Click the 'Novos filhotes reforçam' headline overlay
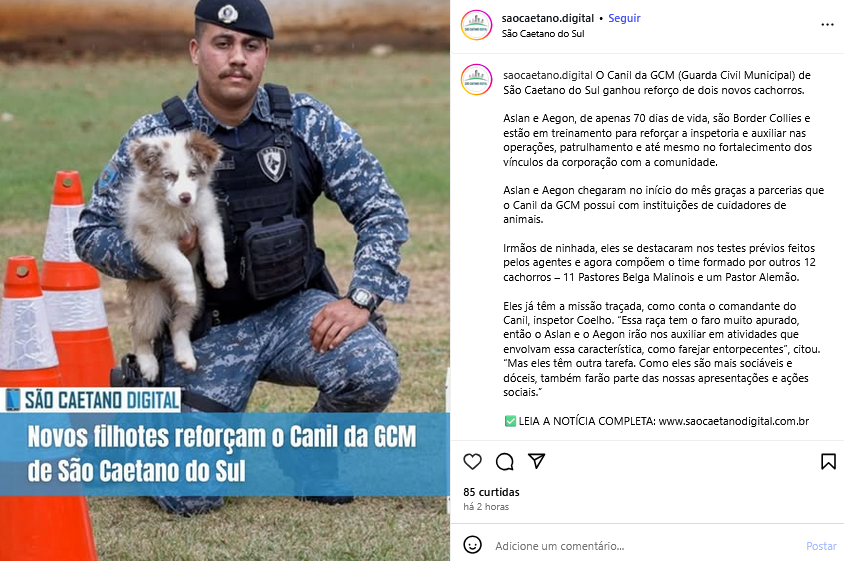844x561 pixels. pyautogui.click(x=224, y=454)
